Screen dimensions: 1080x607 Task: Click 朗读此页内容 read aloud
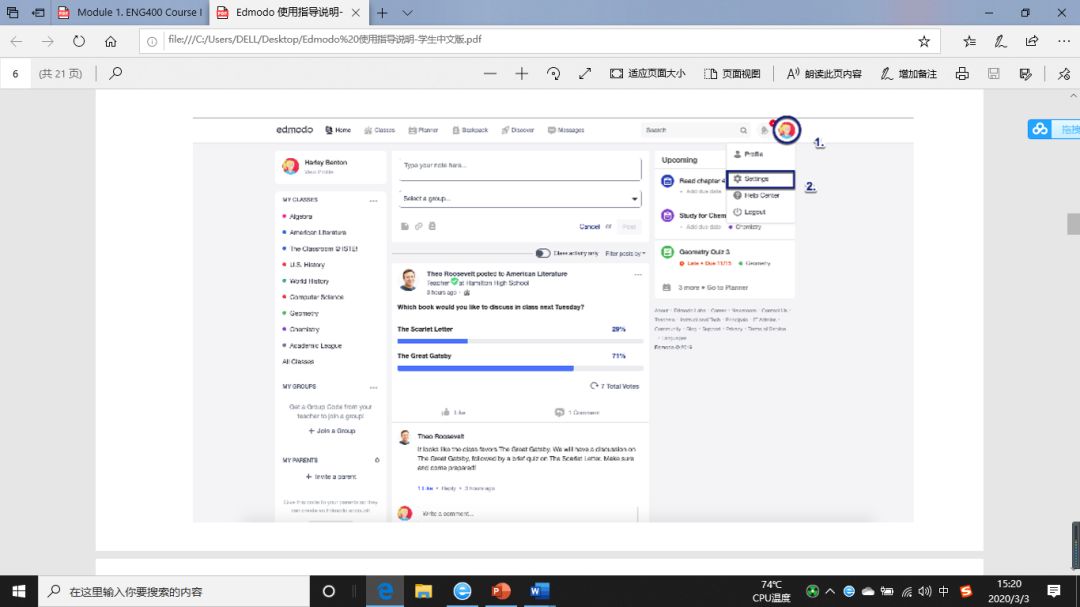824,74
